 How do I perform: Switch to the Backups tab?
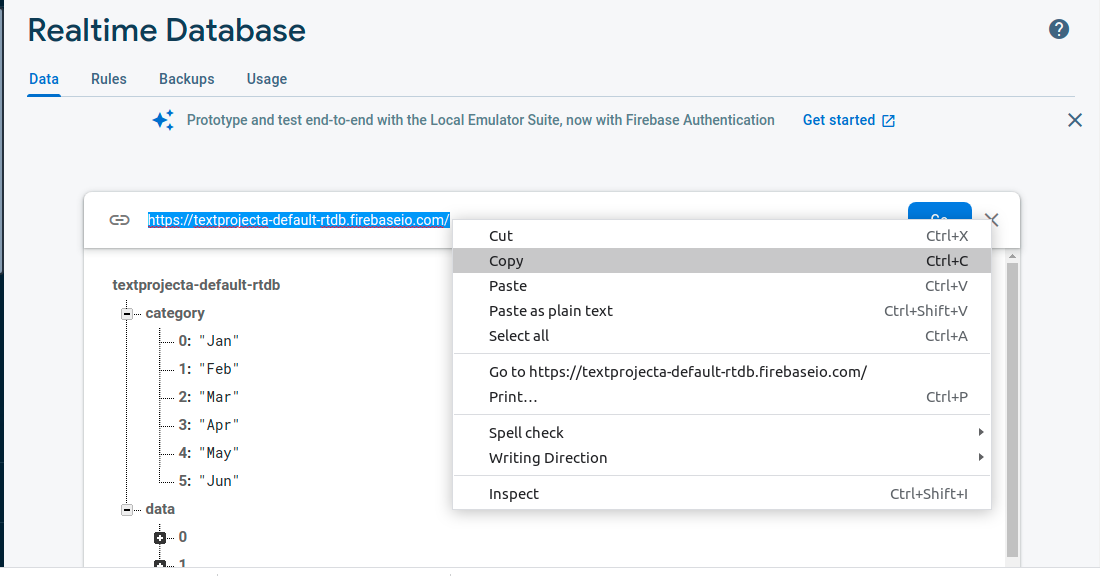[187, 79]
